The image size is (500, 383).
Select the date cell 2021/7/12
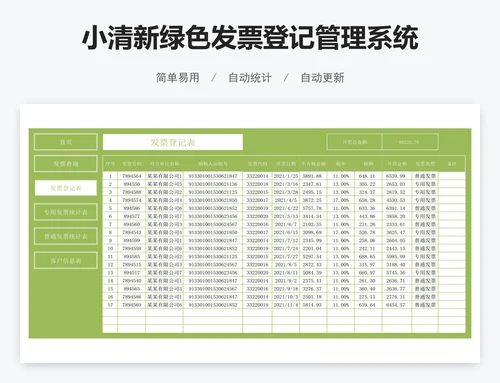tap(286, 240)
